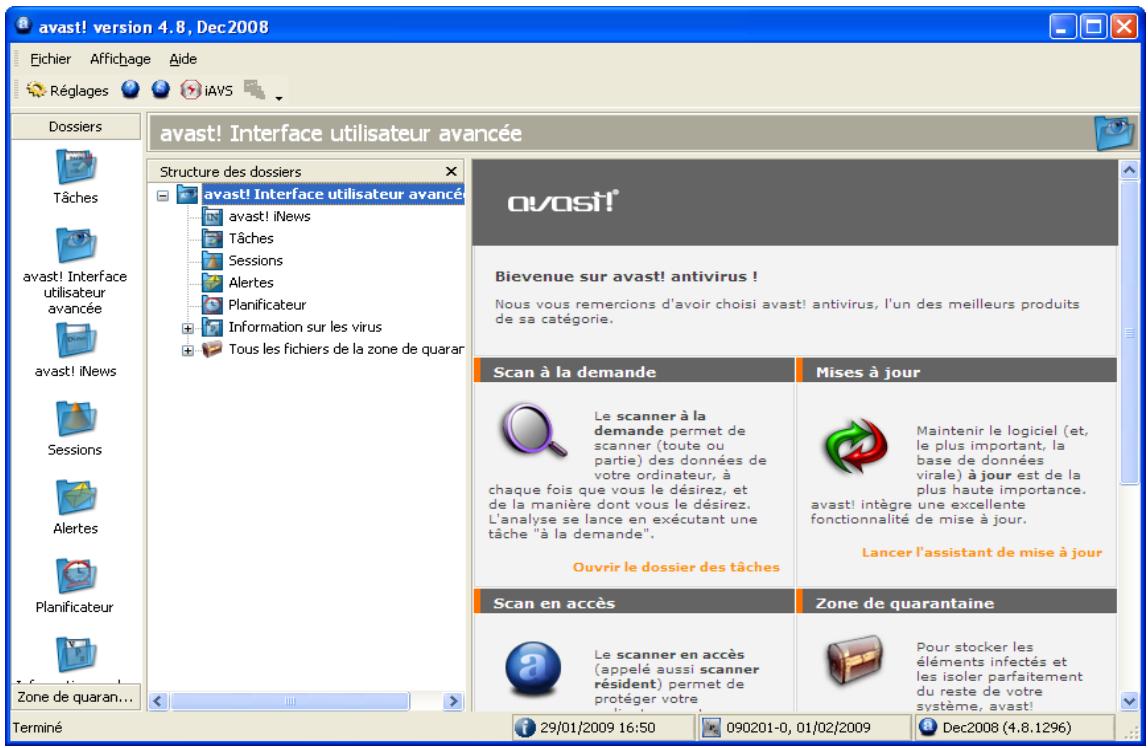Click Ouvrir le dossier des tâches link
Image resolution: width=1148 pixels, height=748 pixels.
tap(676, 567)
